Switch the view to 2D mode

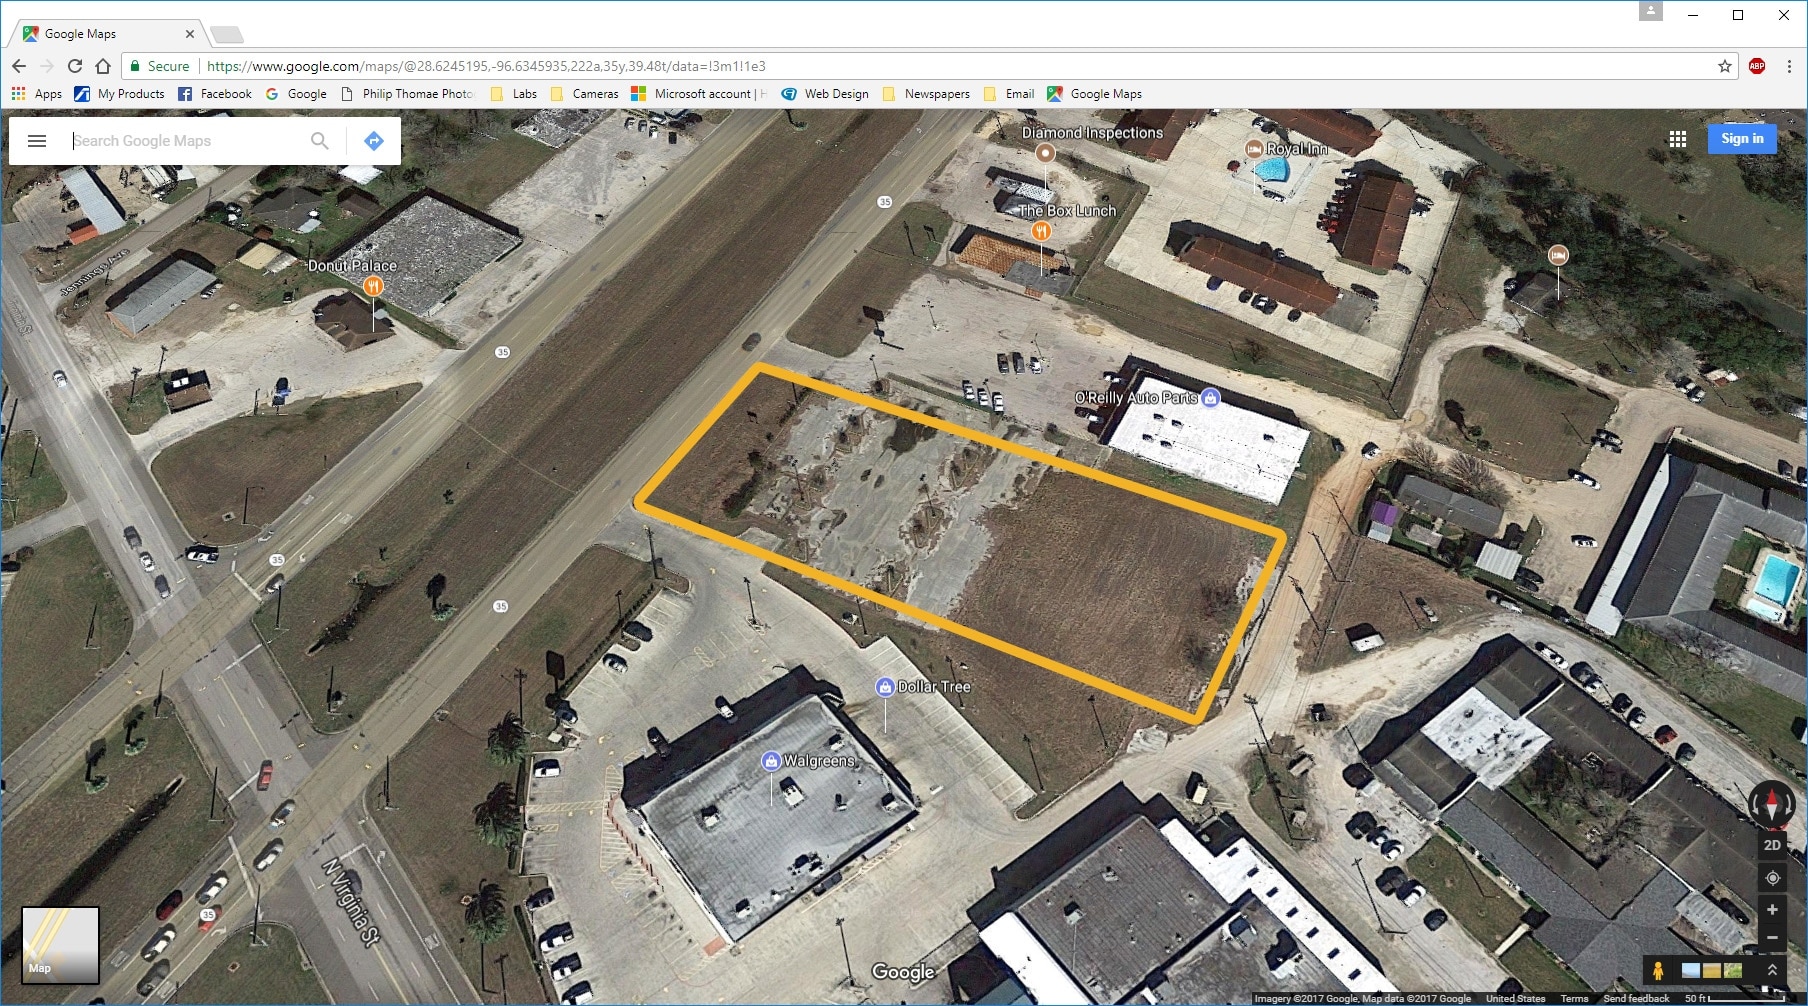1772,844
